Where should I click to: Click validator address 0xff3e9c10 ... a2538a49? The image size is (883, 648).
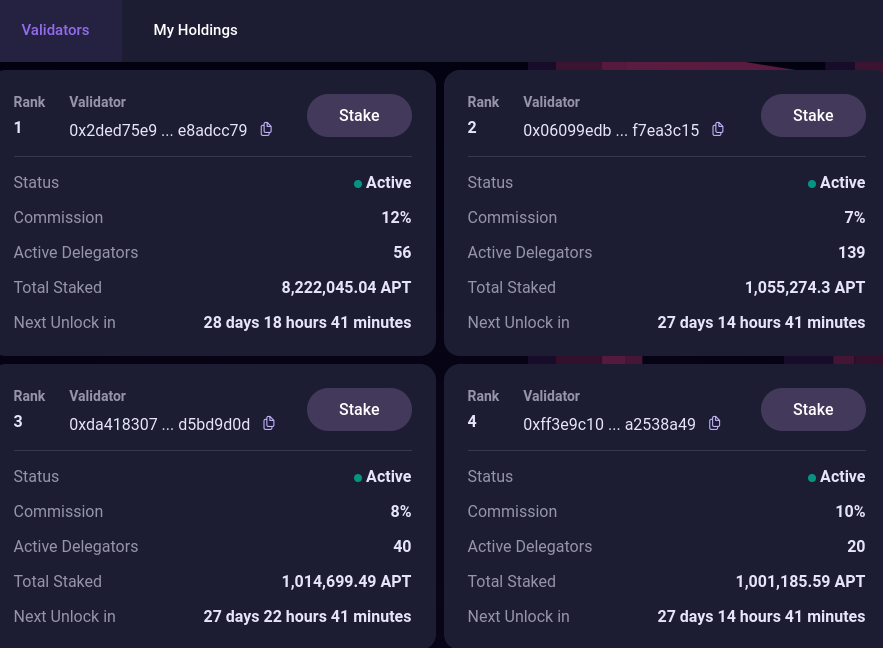pos(609,424)
